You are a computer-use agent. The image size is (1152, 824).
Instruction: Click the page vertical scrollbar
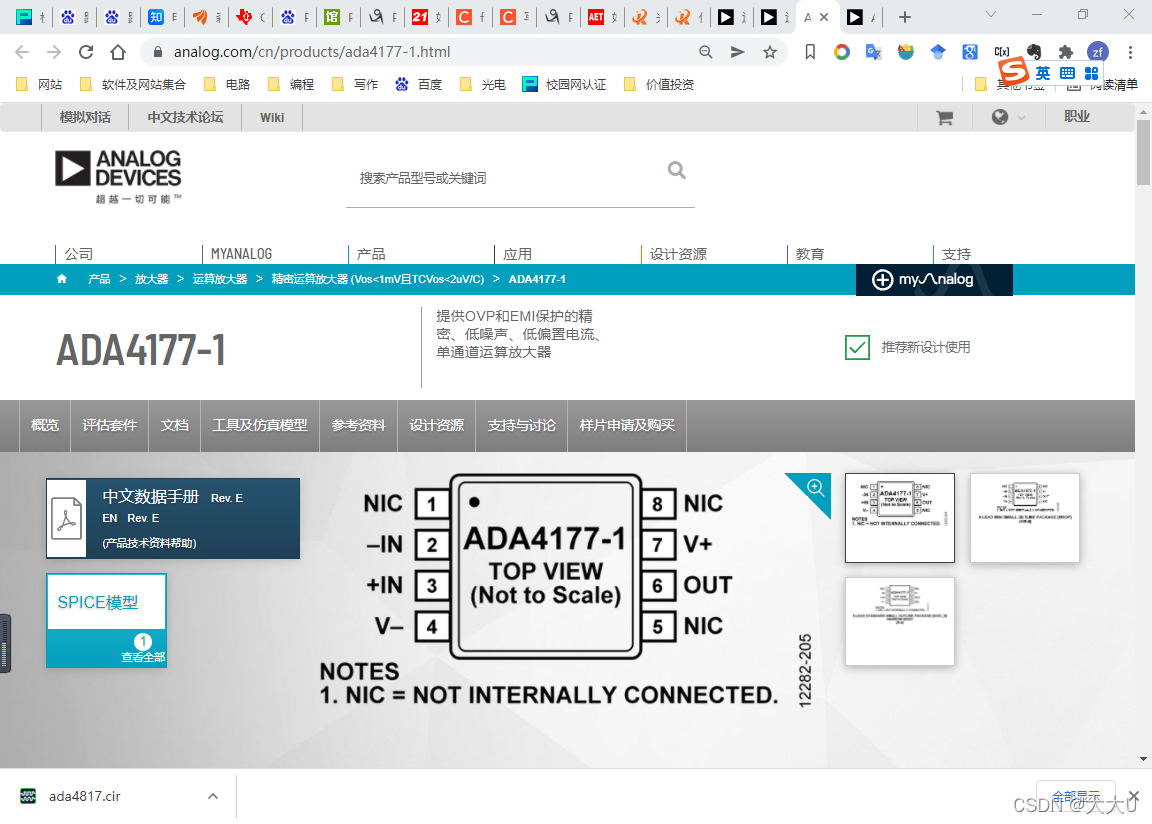pos(1143,153)
